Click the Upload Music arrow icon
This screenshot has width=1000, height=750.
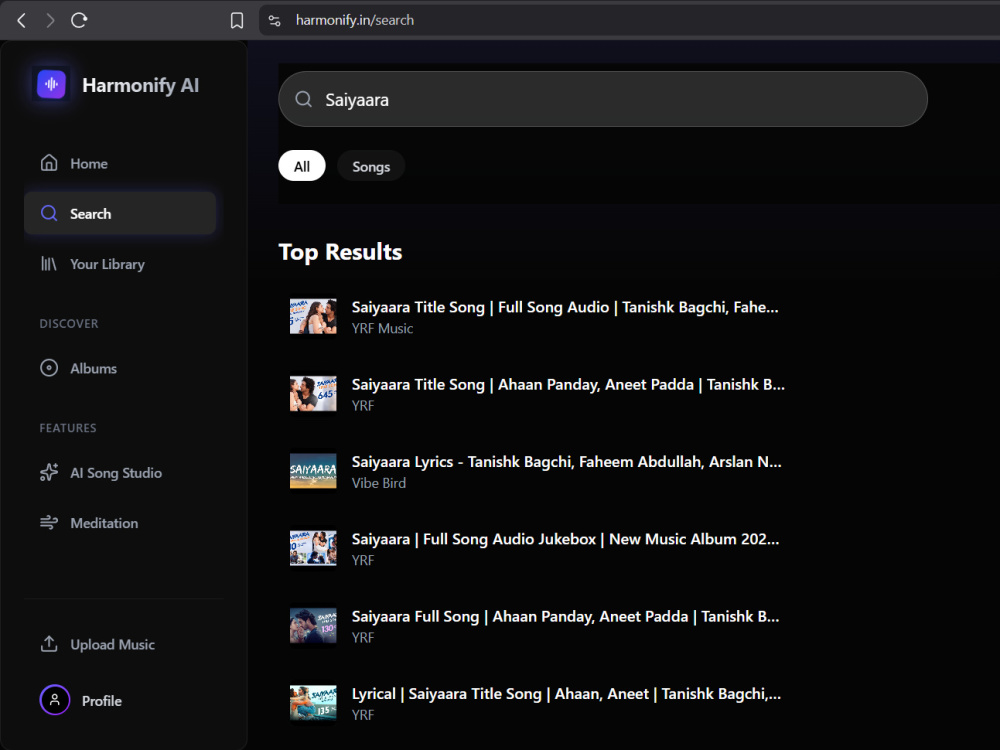pyautogui.click(x=49, y=644)
